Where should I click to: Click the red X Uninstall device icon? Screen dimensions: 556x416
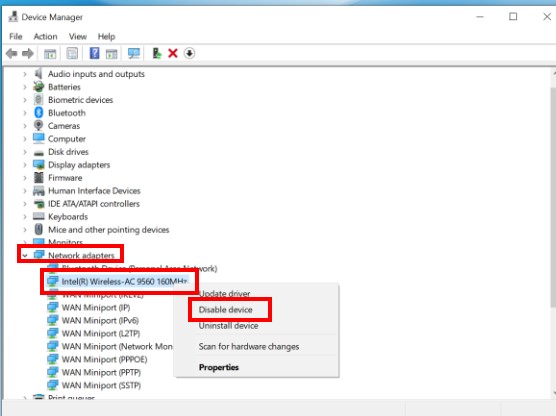pyautogui.click(x=173, y=54)
